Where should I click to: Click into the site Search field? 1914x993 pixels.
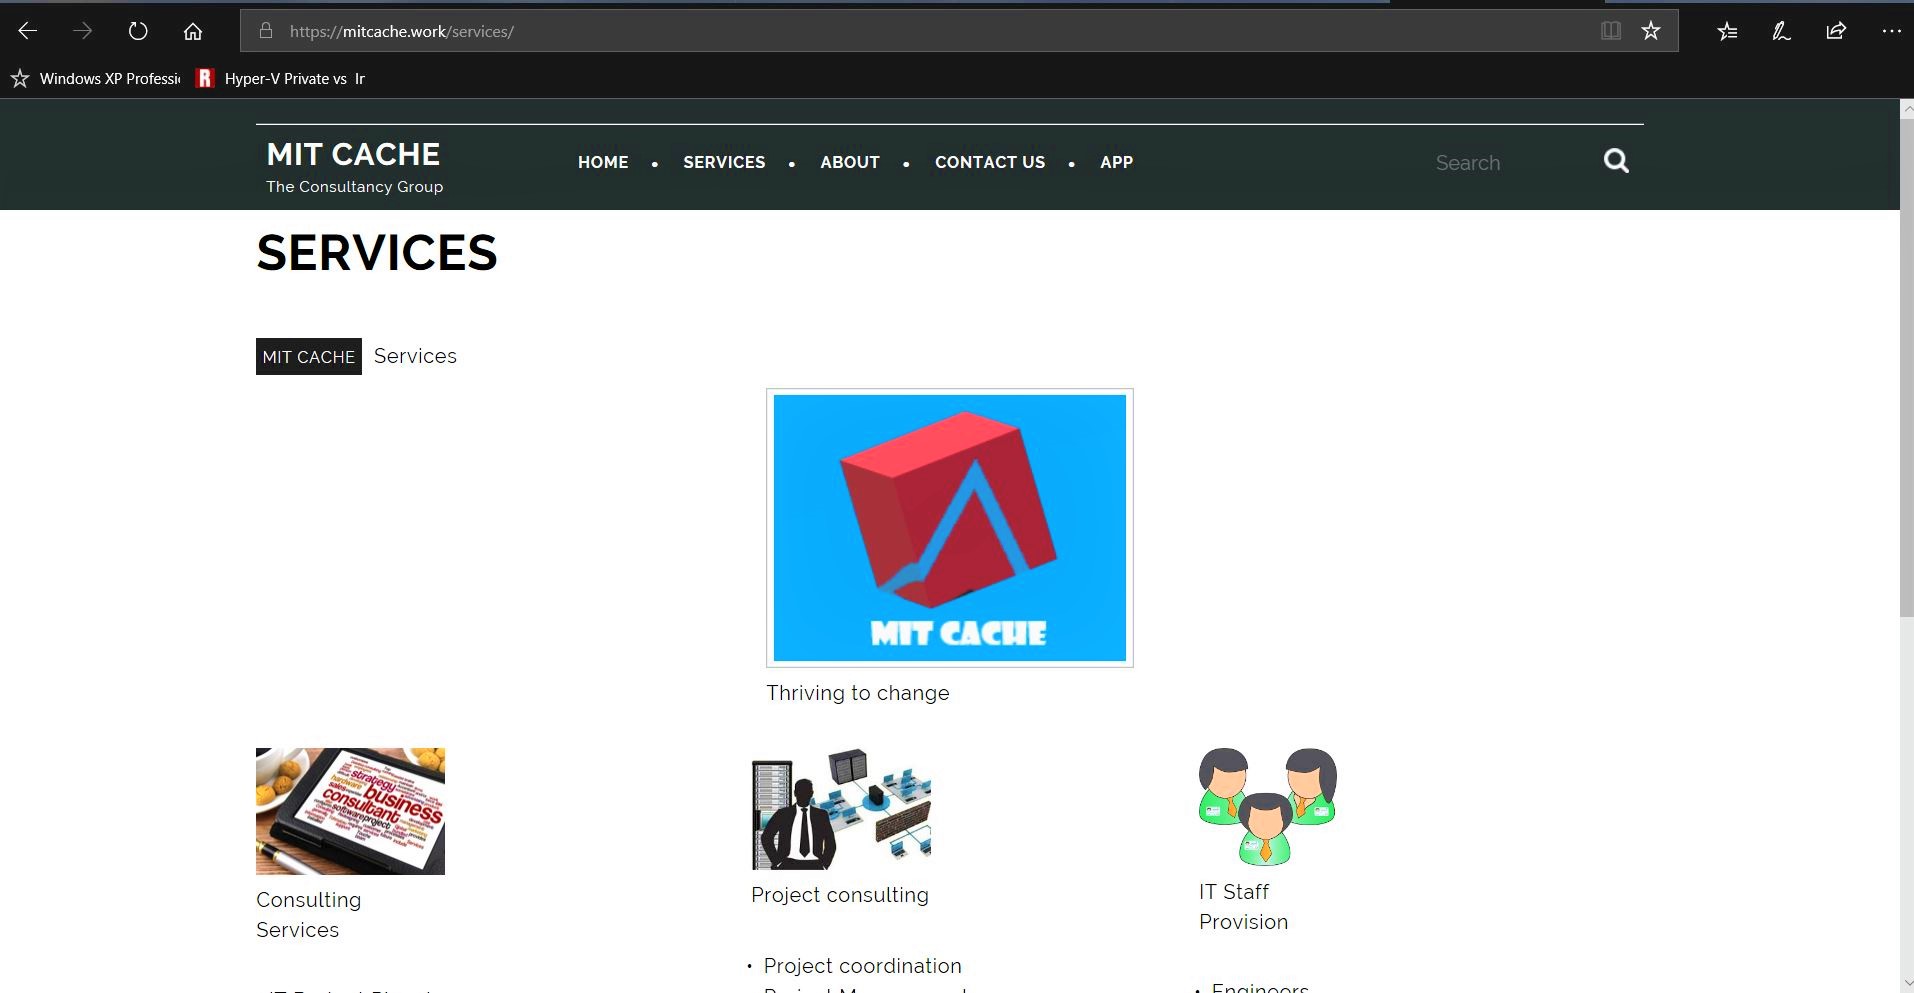pos(1510,163)
